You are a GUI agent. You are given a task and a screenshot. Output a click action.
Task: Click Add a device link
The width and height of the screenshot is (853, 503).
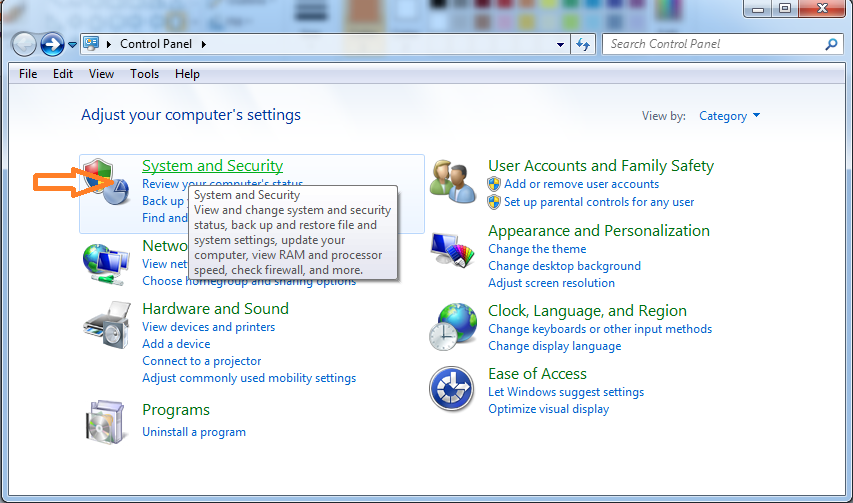point(176,344)
